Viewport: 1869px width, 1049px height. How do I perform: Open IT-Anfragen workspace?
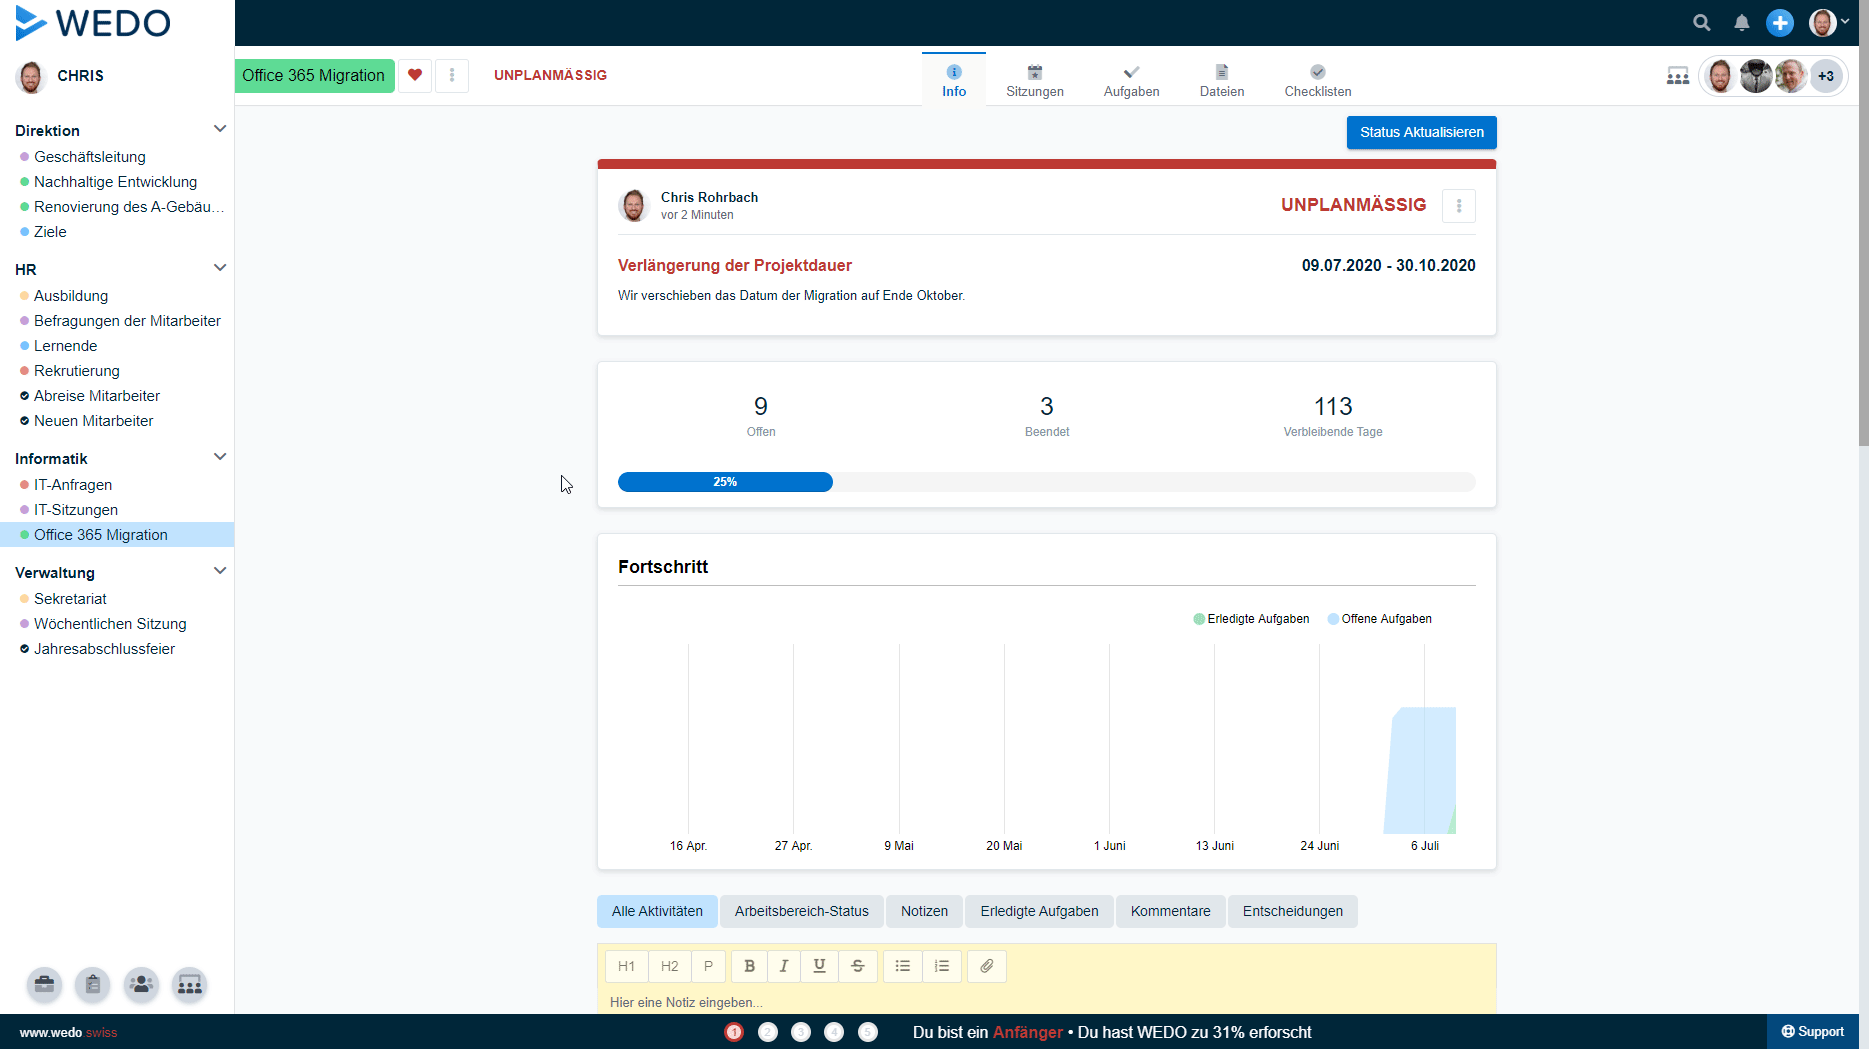73,485
